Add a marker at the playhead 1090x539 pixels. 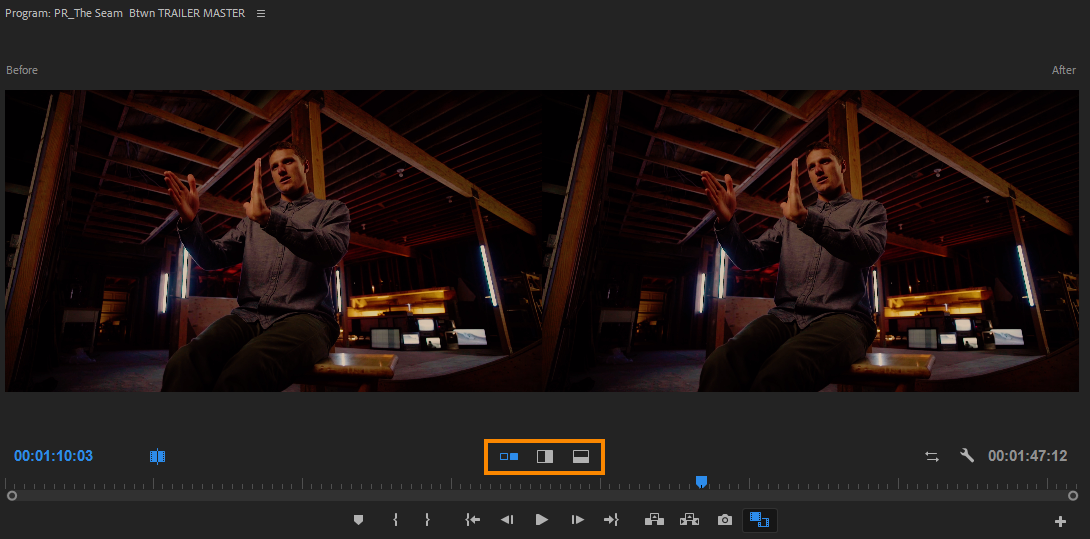(x=359, y=520)
